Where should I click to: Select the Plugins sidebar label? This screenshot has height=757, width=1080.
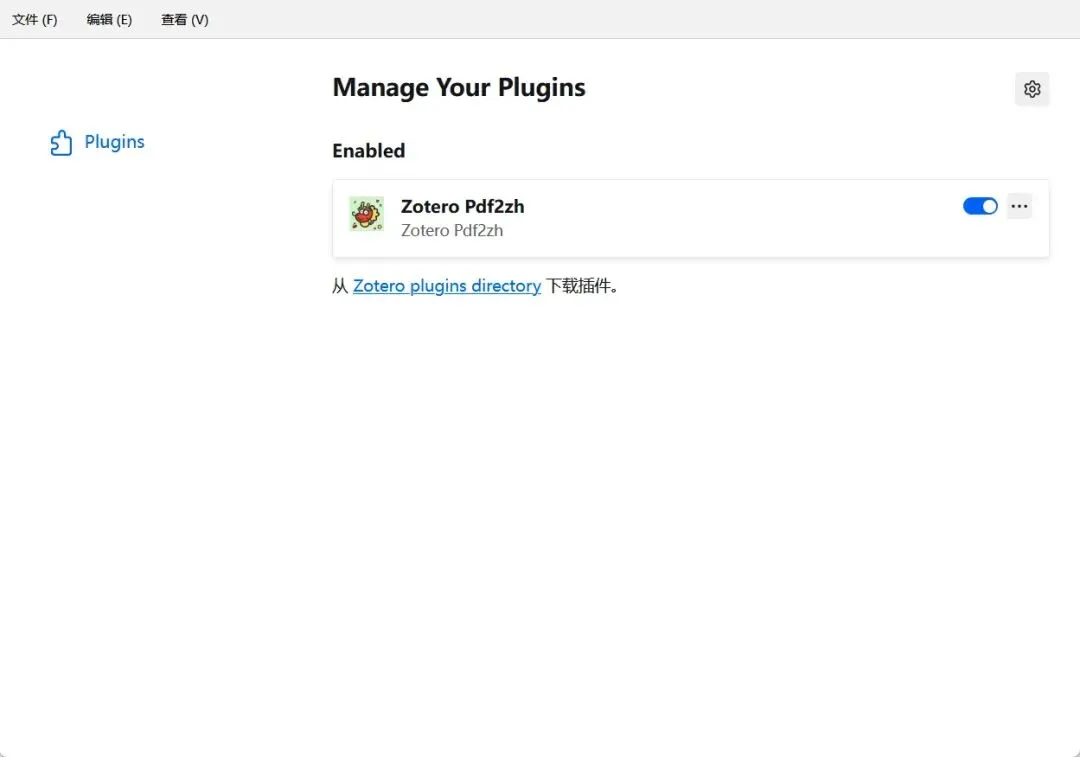click(x=114, y=142)
